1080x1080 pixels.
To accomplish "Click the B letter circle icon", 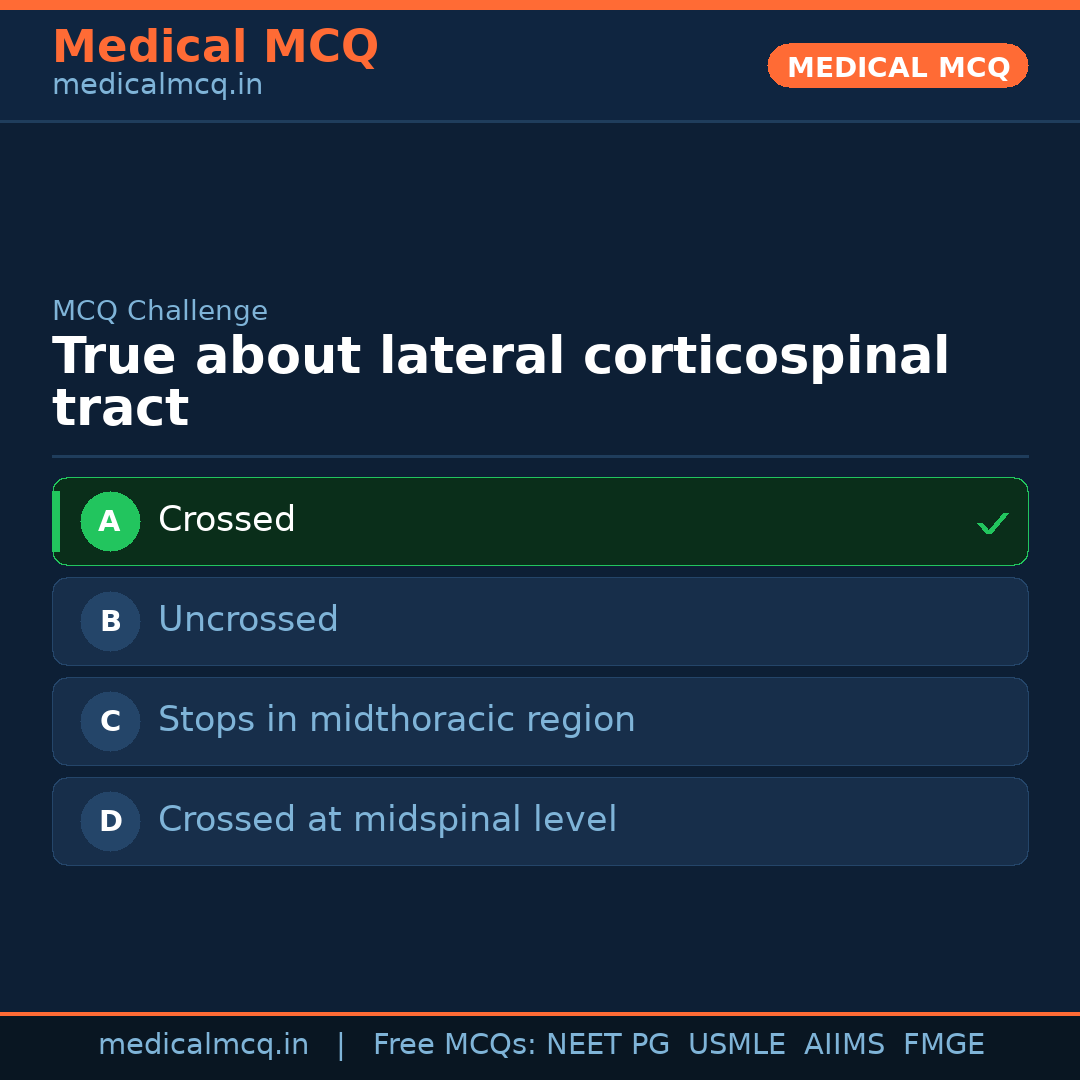I will pos(110,621).
